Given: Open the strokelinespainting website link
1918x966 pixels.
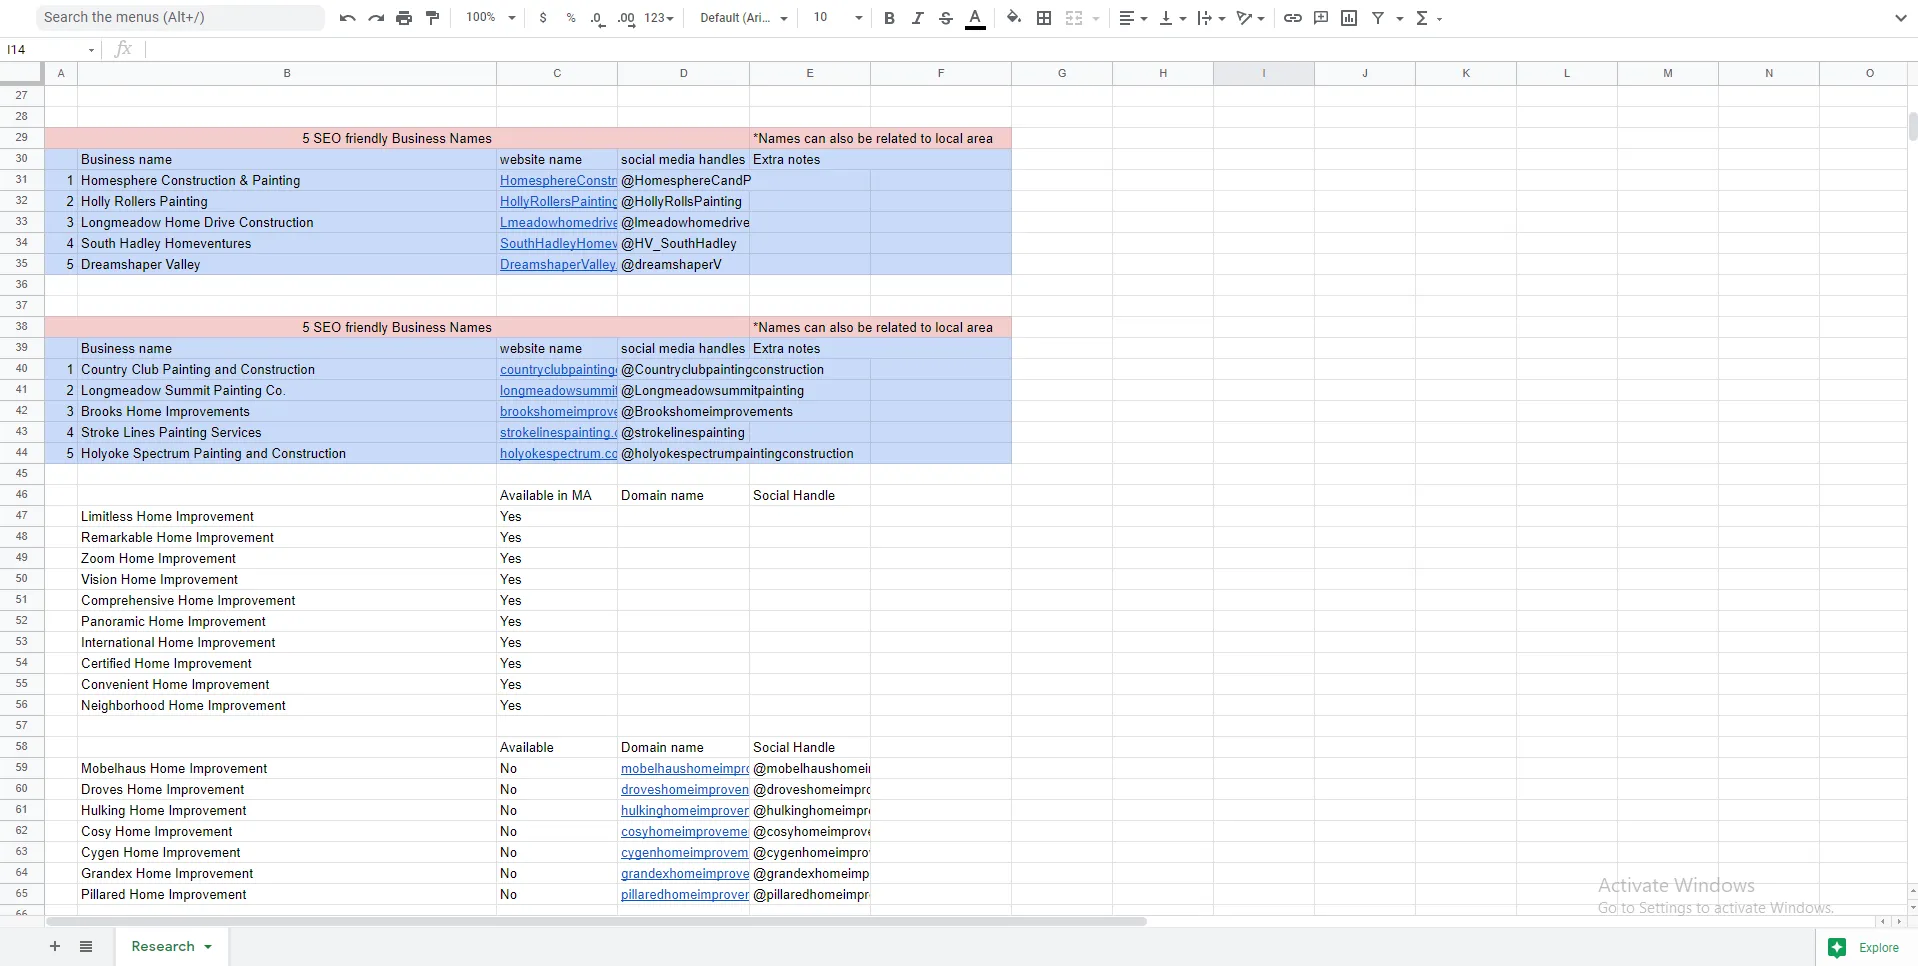Looking at the screenshot, I should tap(558, 433).
